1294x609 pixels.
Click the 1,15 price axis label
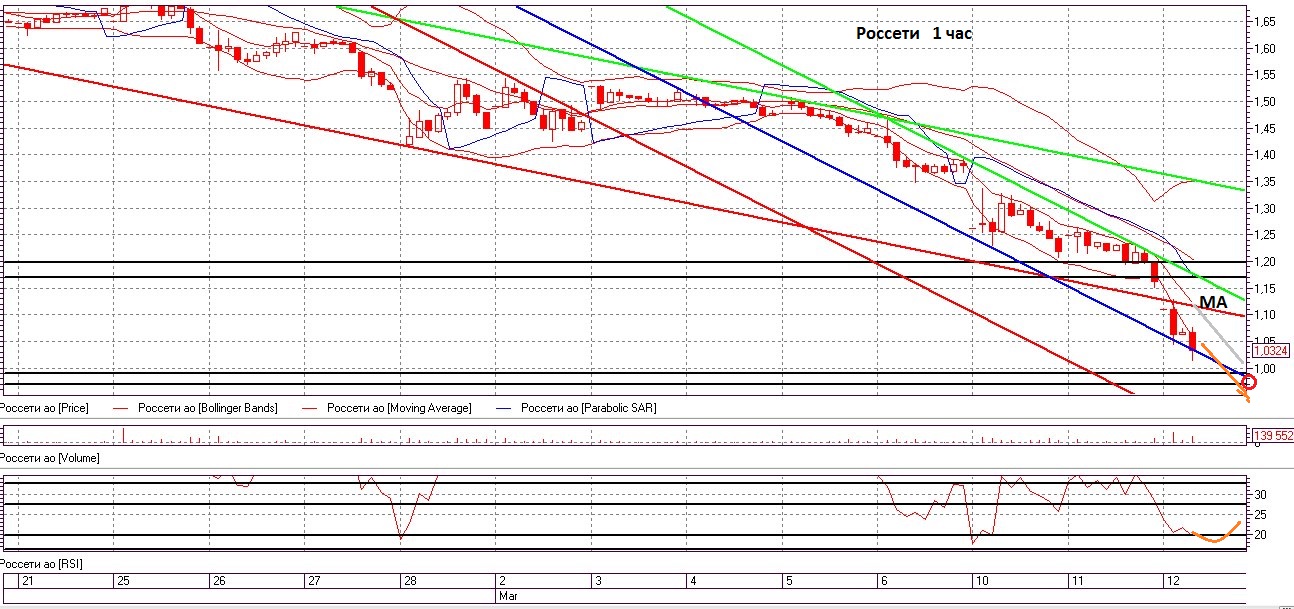pos(1263,289)
